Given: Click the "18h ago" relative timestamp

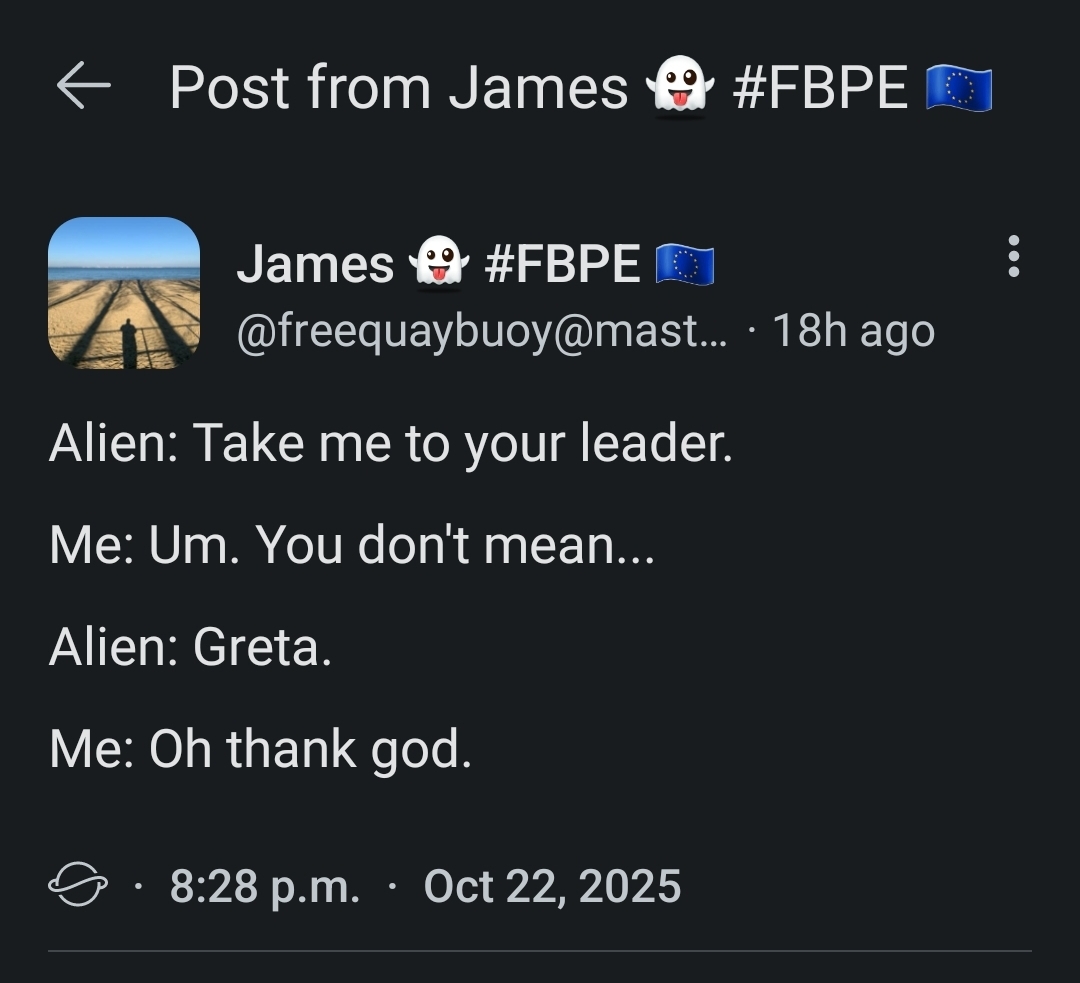Looking at the screenshot, I should tap(855, 331).
